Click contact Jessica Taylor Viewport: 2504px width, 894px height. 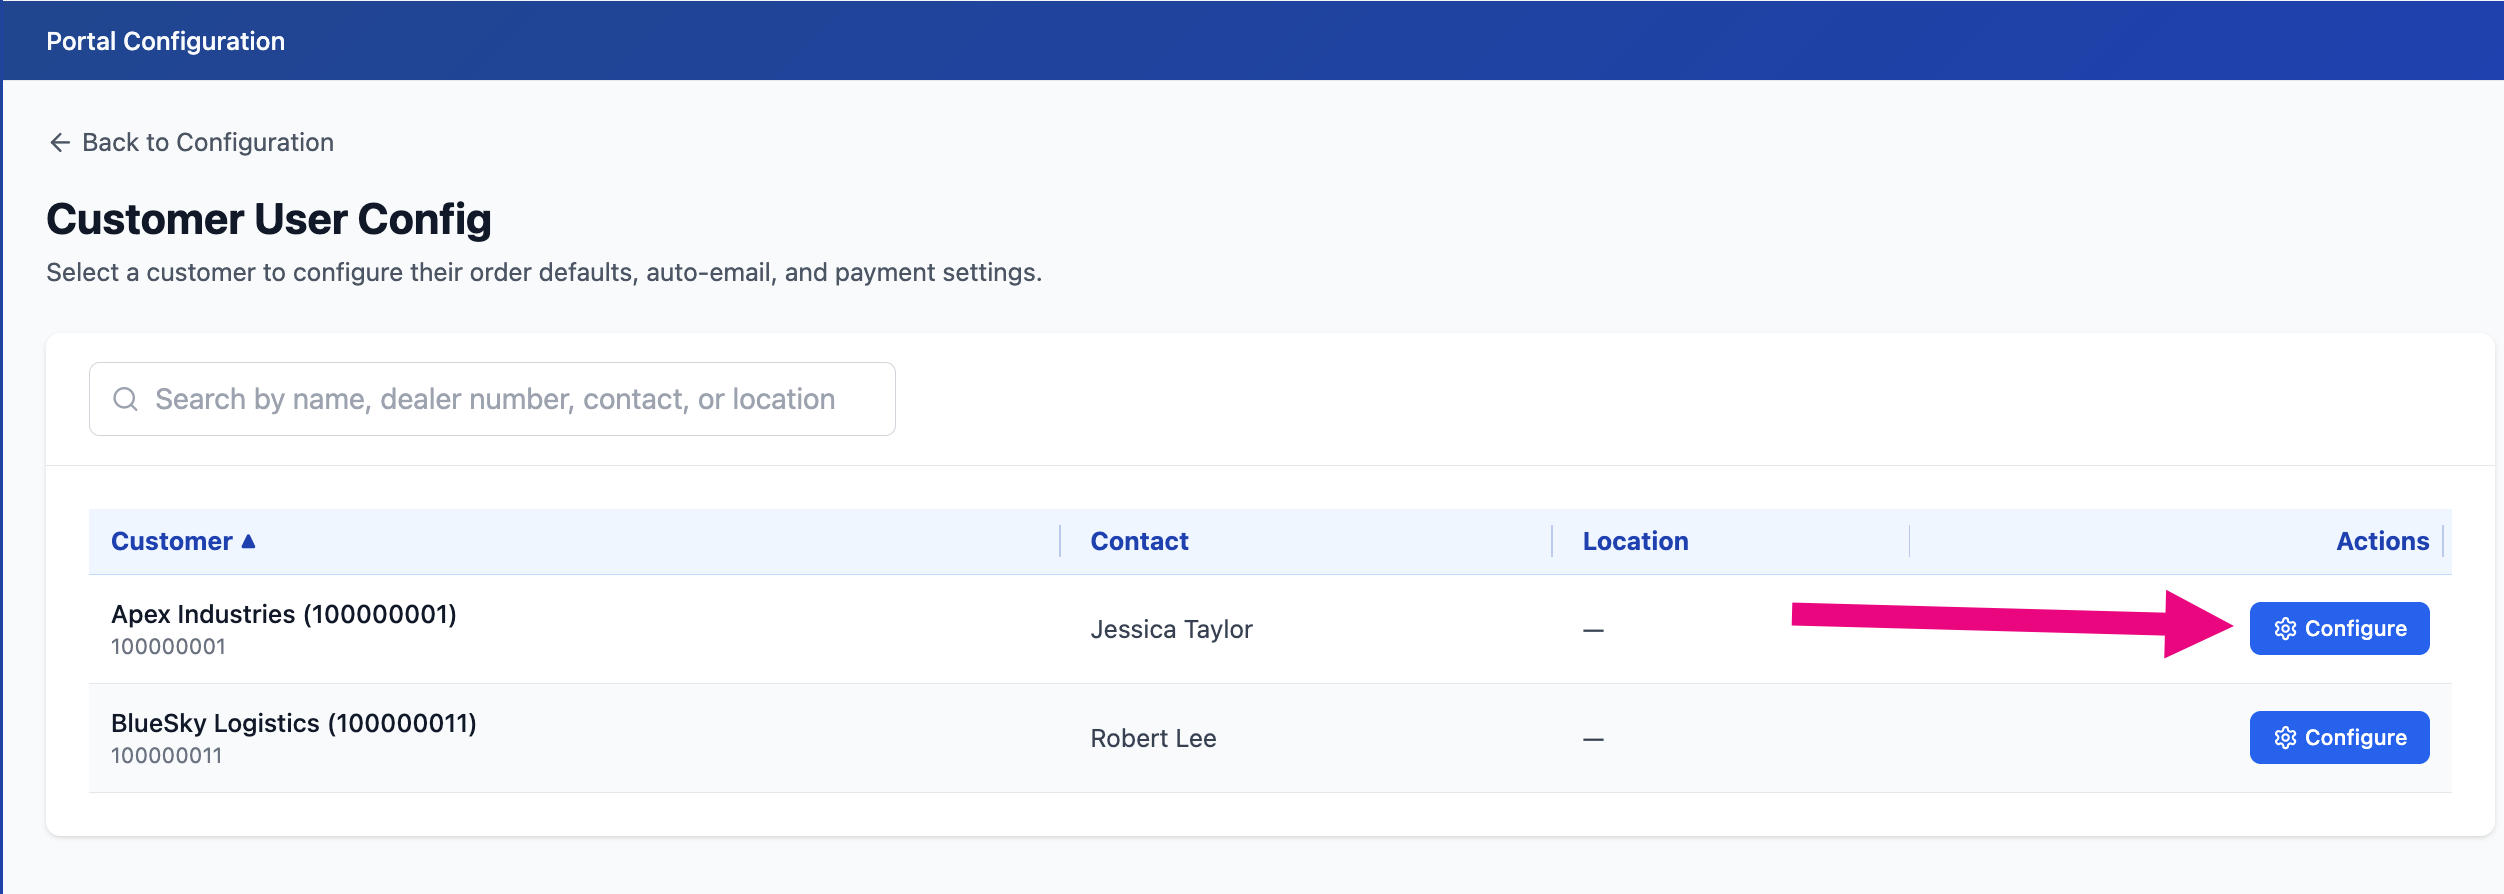coord(1171,629)
